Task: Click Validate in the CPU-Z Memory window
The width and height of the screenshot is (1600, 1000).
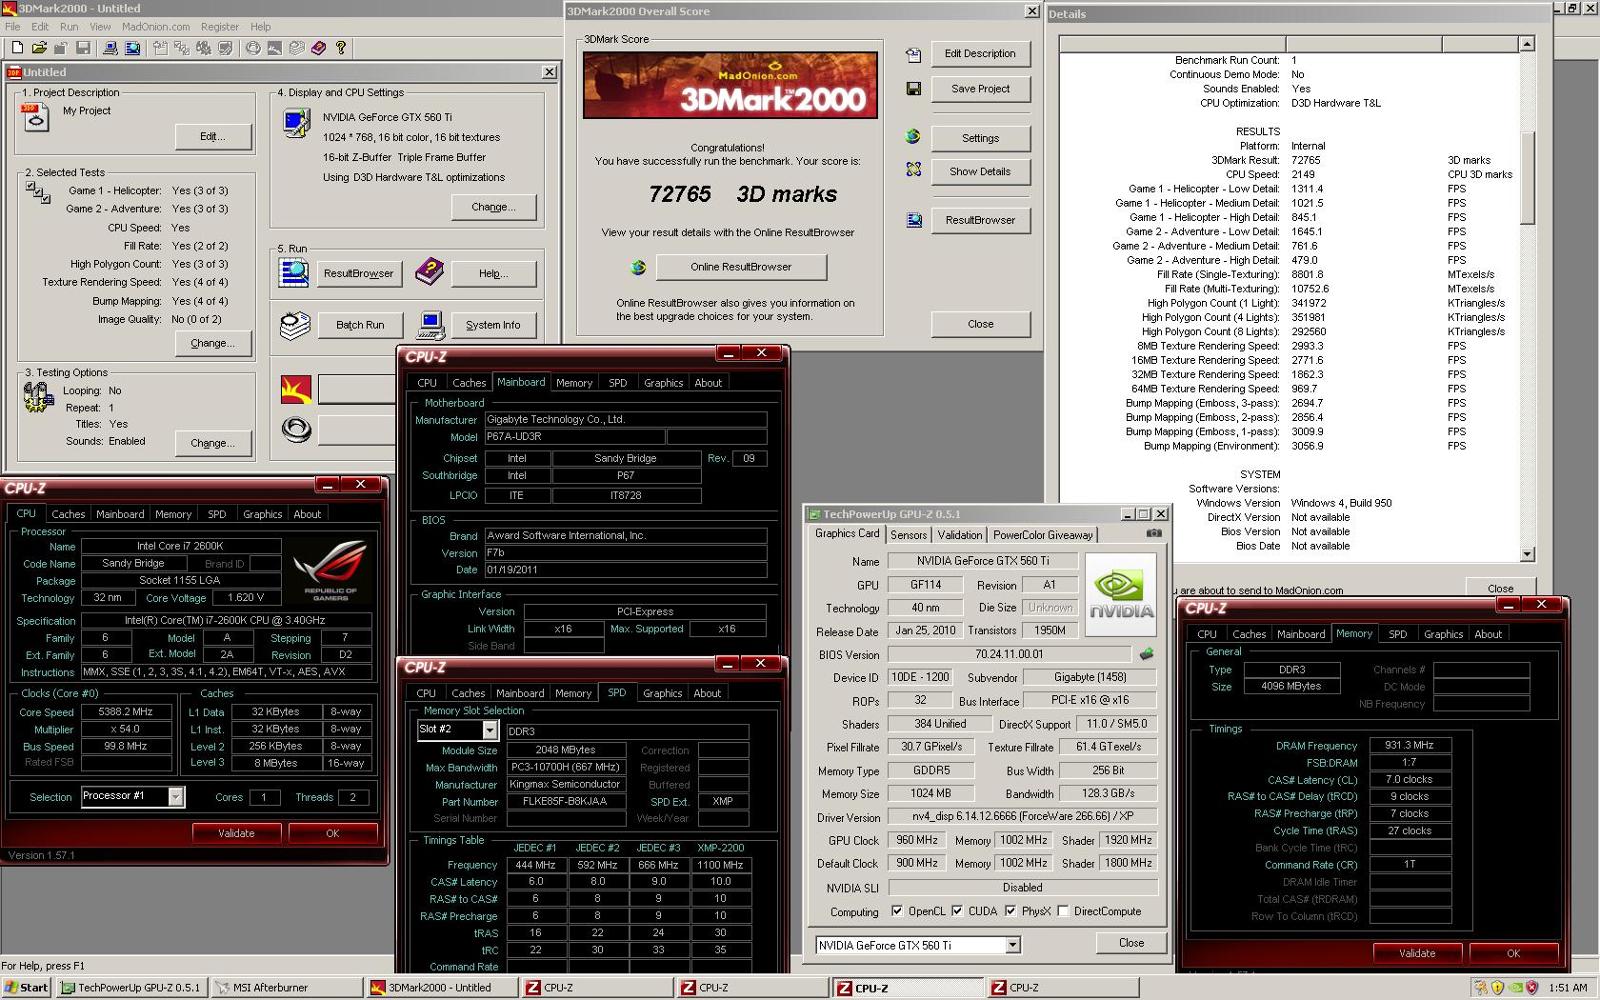Action: [1417, 953]
